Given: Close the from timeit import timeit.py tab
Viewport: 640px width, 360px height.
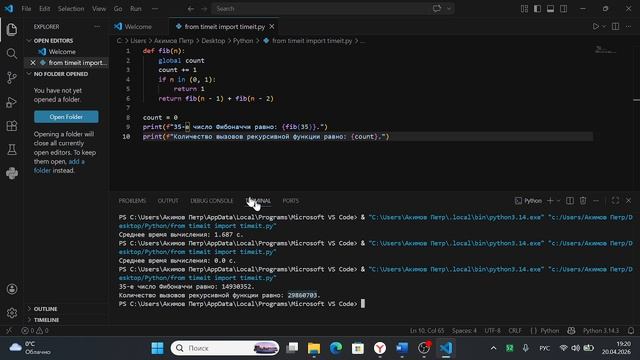Looking at the screenshot, I should [272, 27].
